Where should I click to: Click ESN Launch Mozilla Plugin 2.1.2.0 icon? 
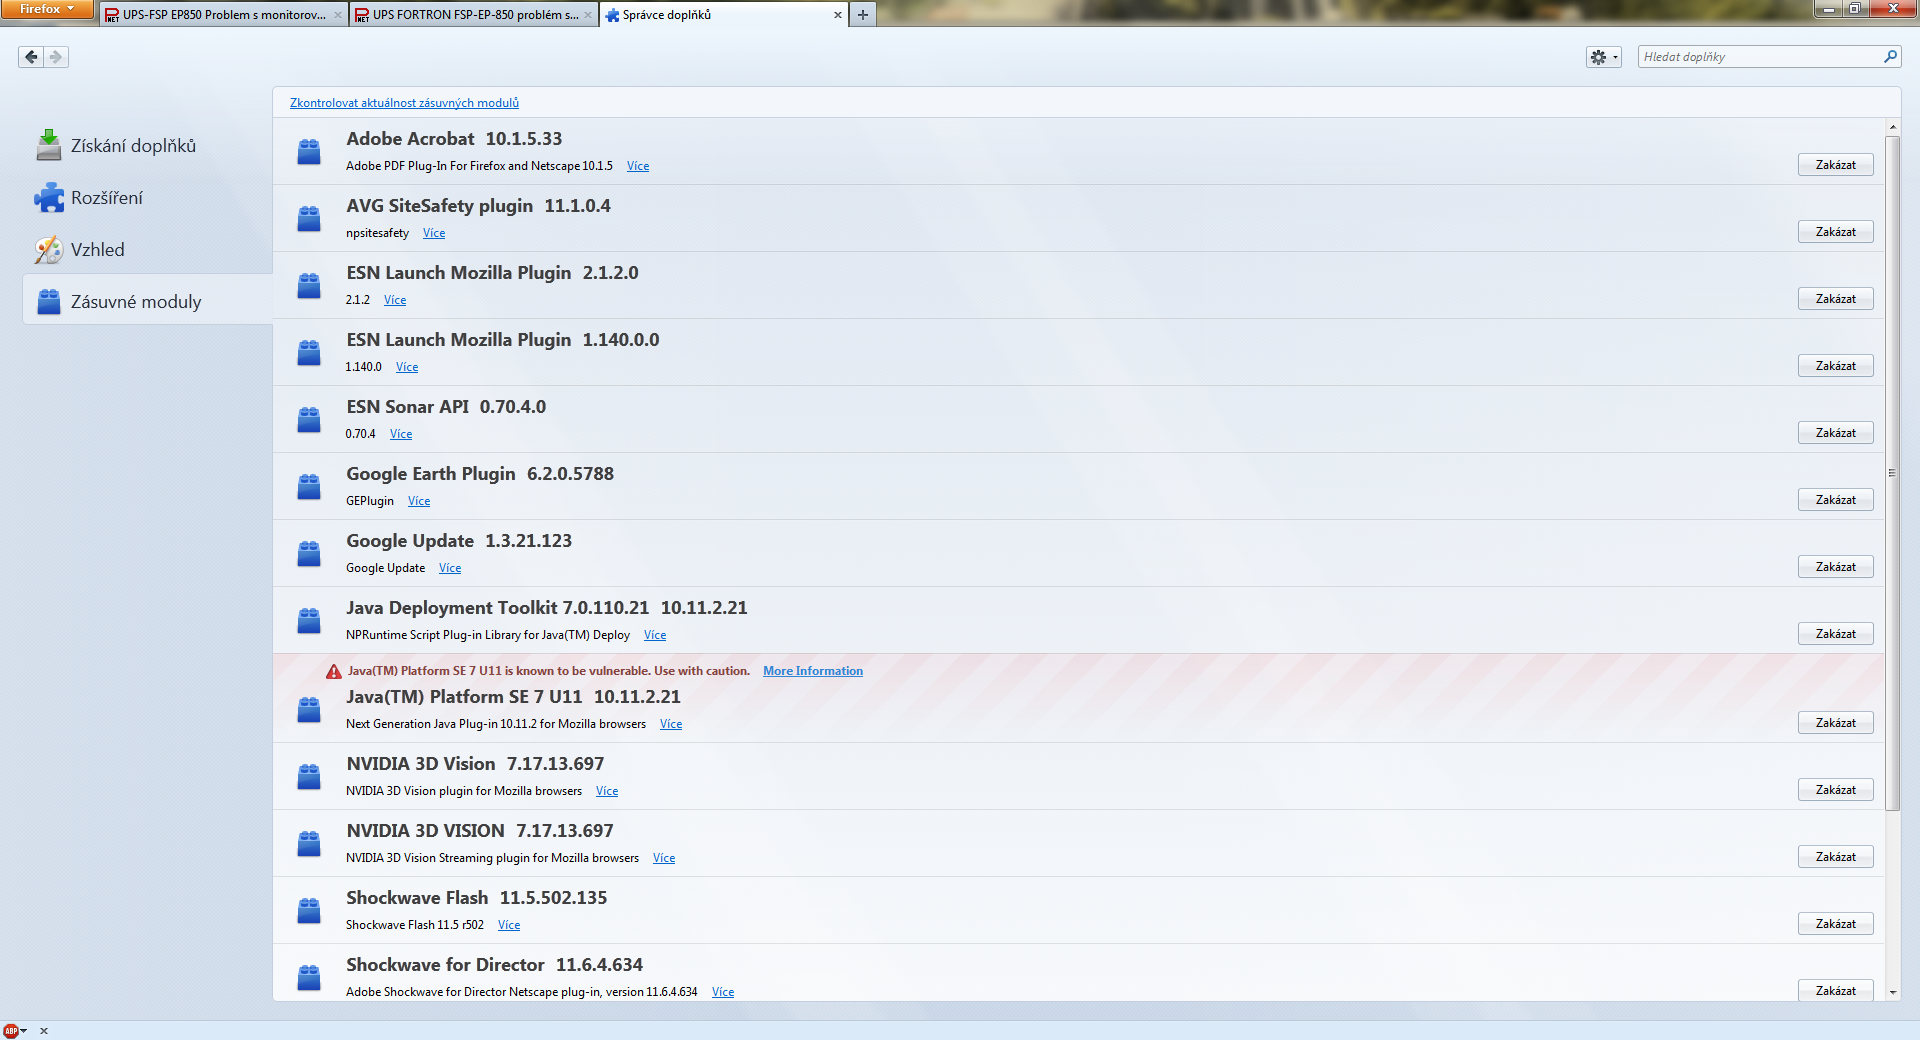309,285
